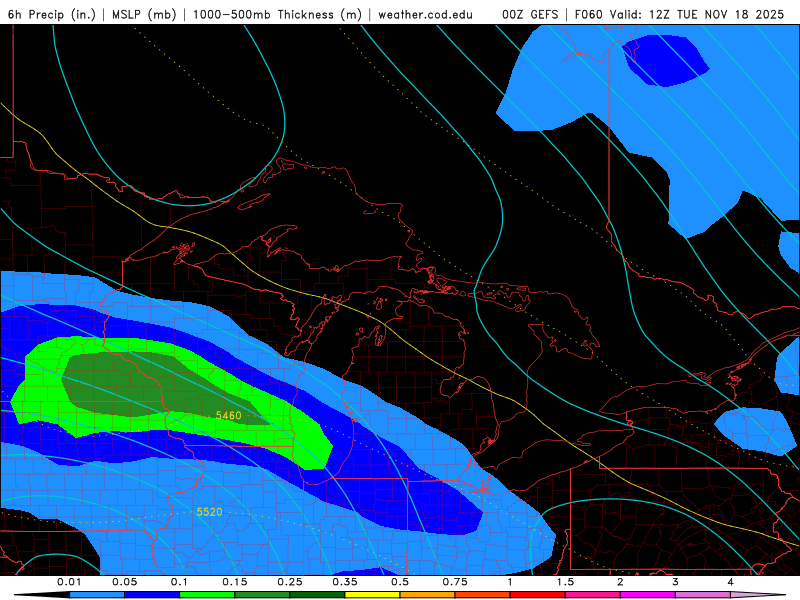Click the 1.5 legend value
This screenshot has width=800, height=600.
pos(565,582)
